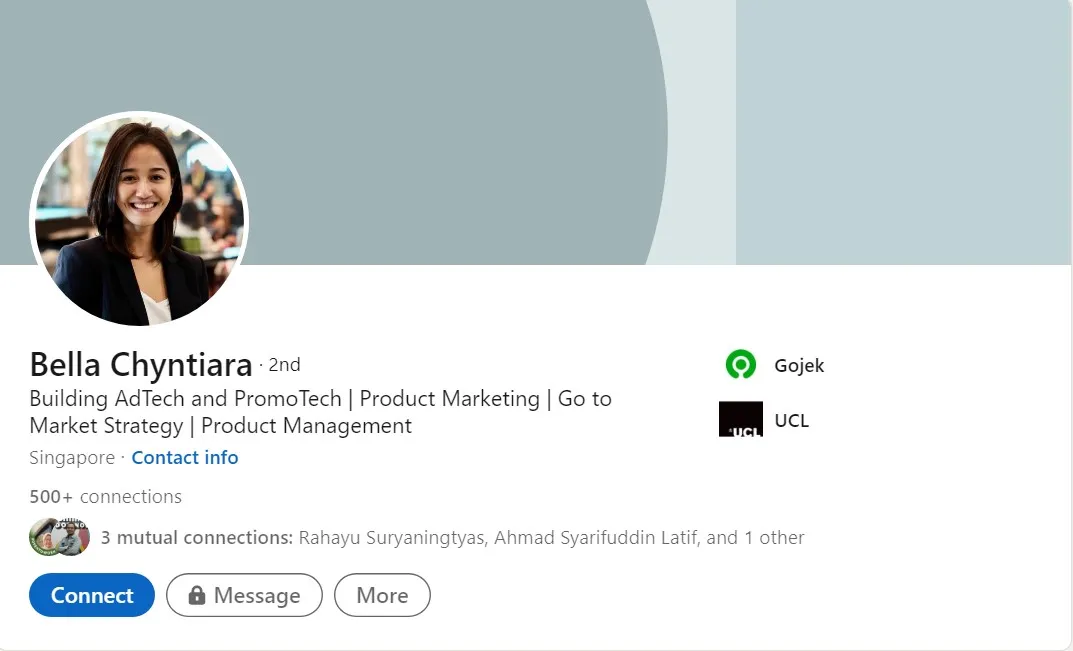This screenshot has height=651, width=1073.
Task: Click the 2nd degree connection badge
Action: click(x=284, y=365)
